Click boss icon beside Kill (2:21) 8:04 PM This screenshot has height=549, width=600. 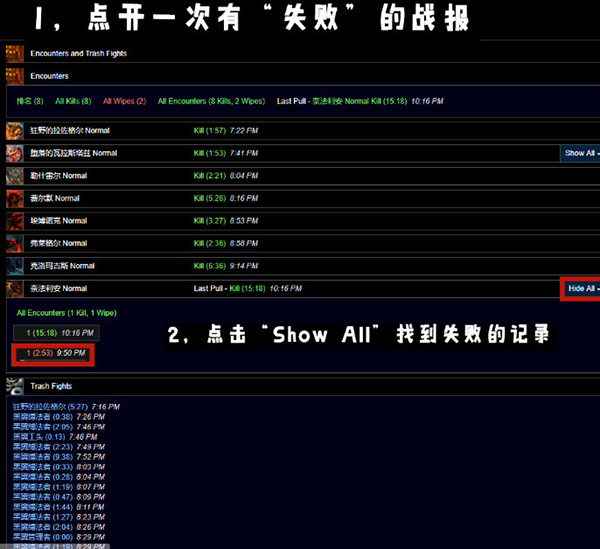[14, 176]
